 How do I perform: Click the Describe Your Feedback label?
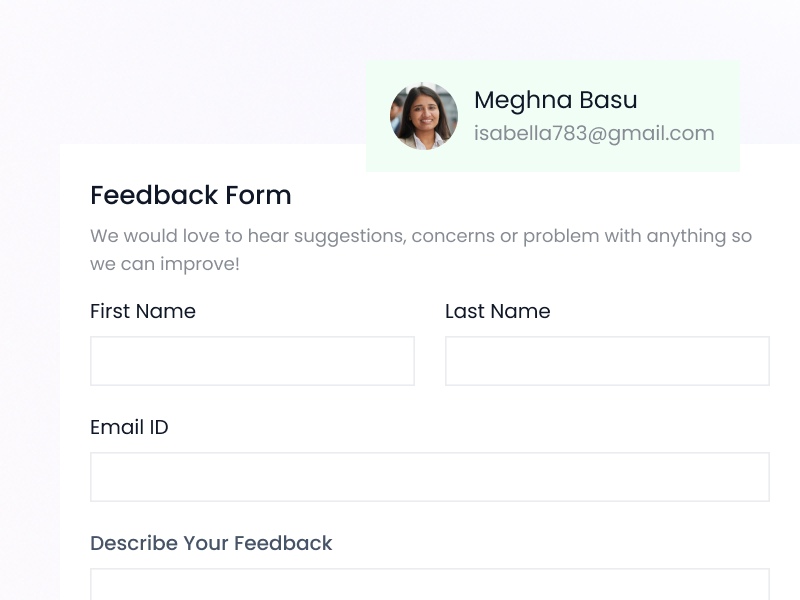[x=211, y=543]
